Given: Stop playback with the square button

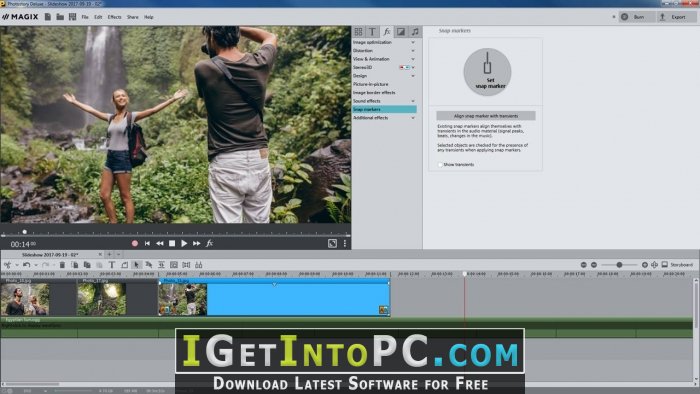Looking at the screenshot, I should 172,244.
